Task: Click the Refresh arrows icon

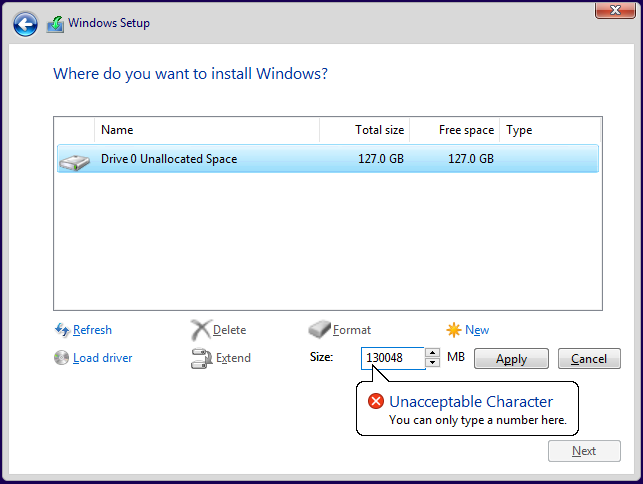Action: 62,330
